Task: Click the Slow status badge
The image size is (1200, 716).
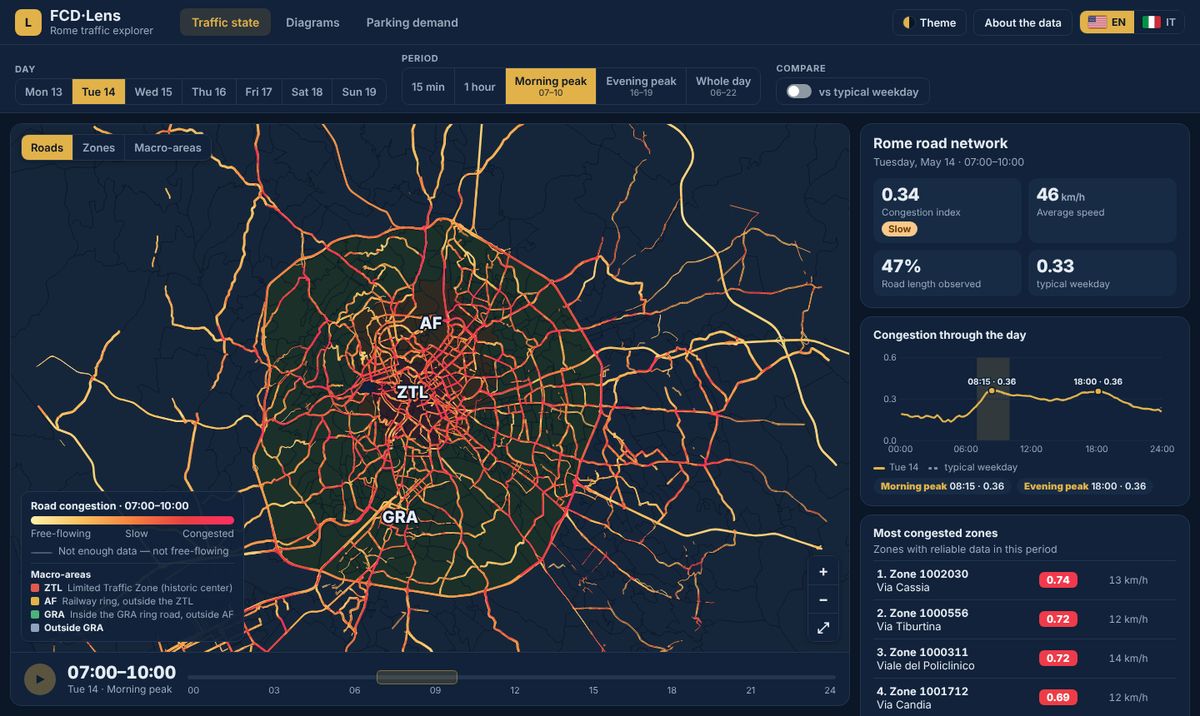Action: tap(899, 229)
